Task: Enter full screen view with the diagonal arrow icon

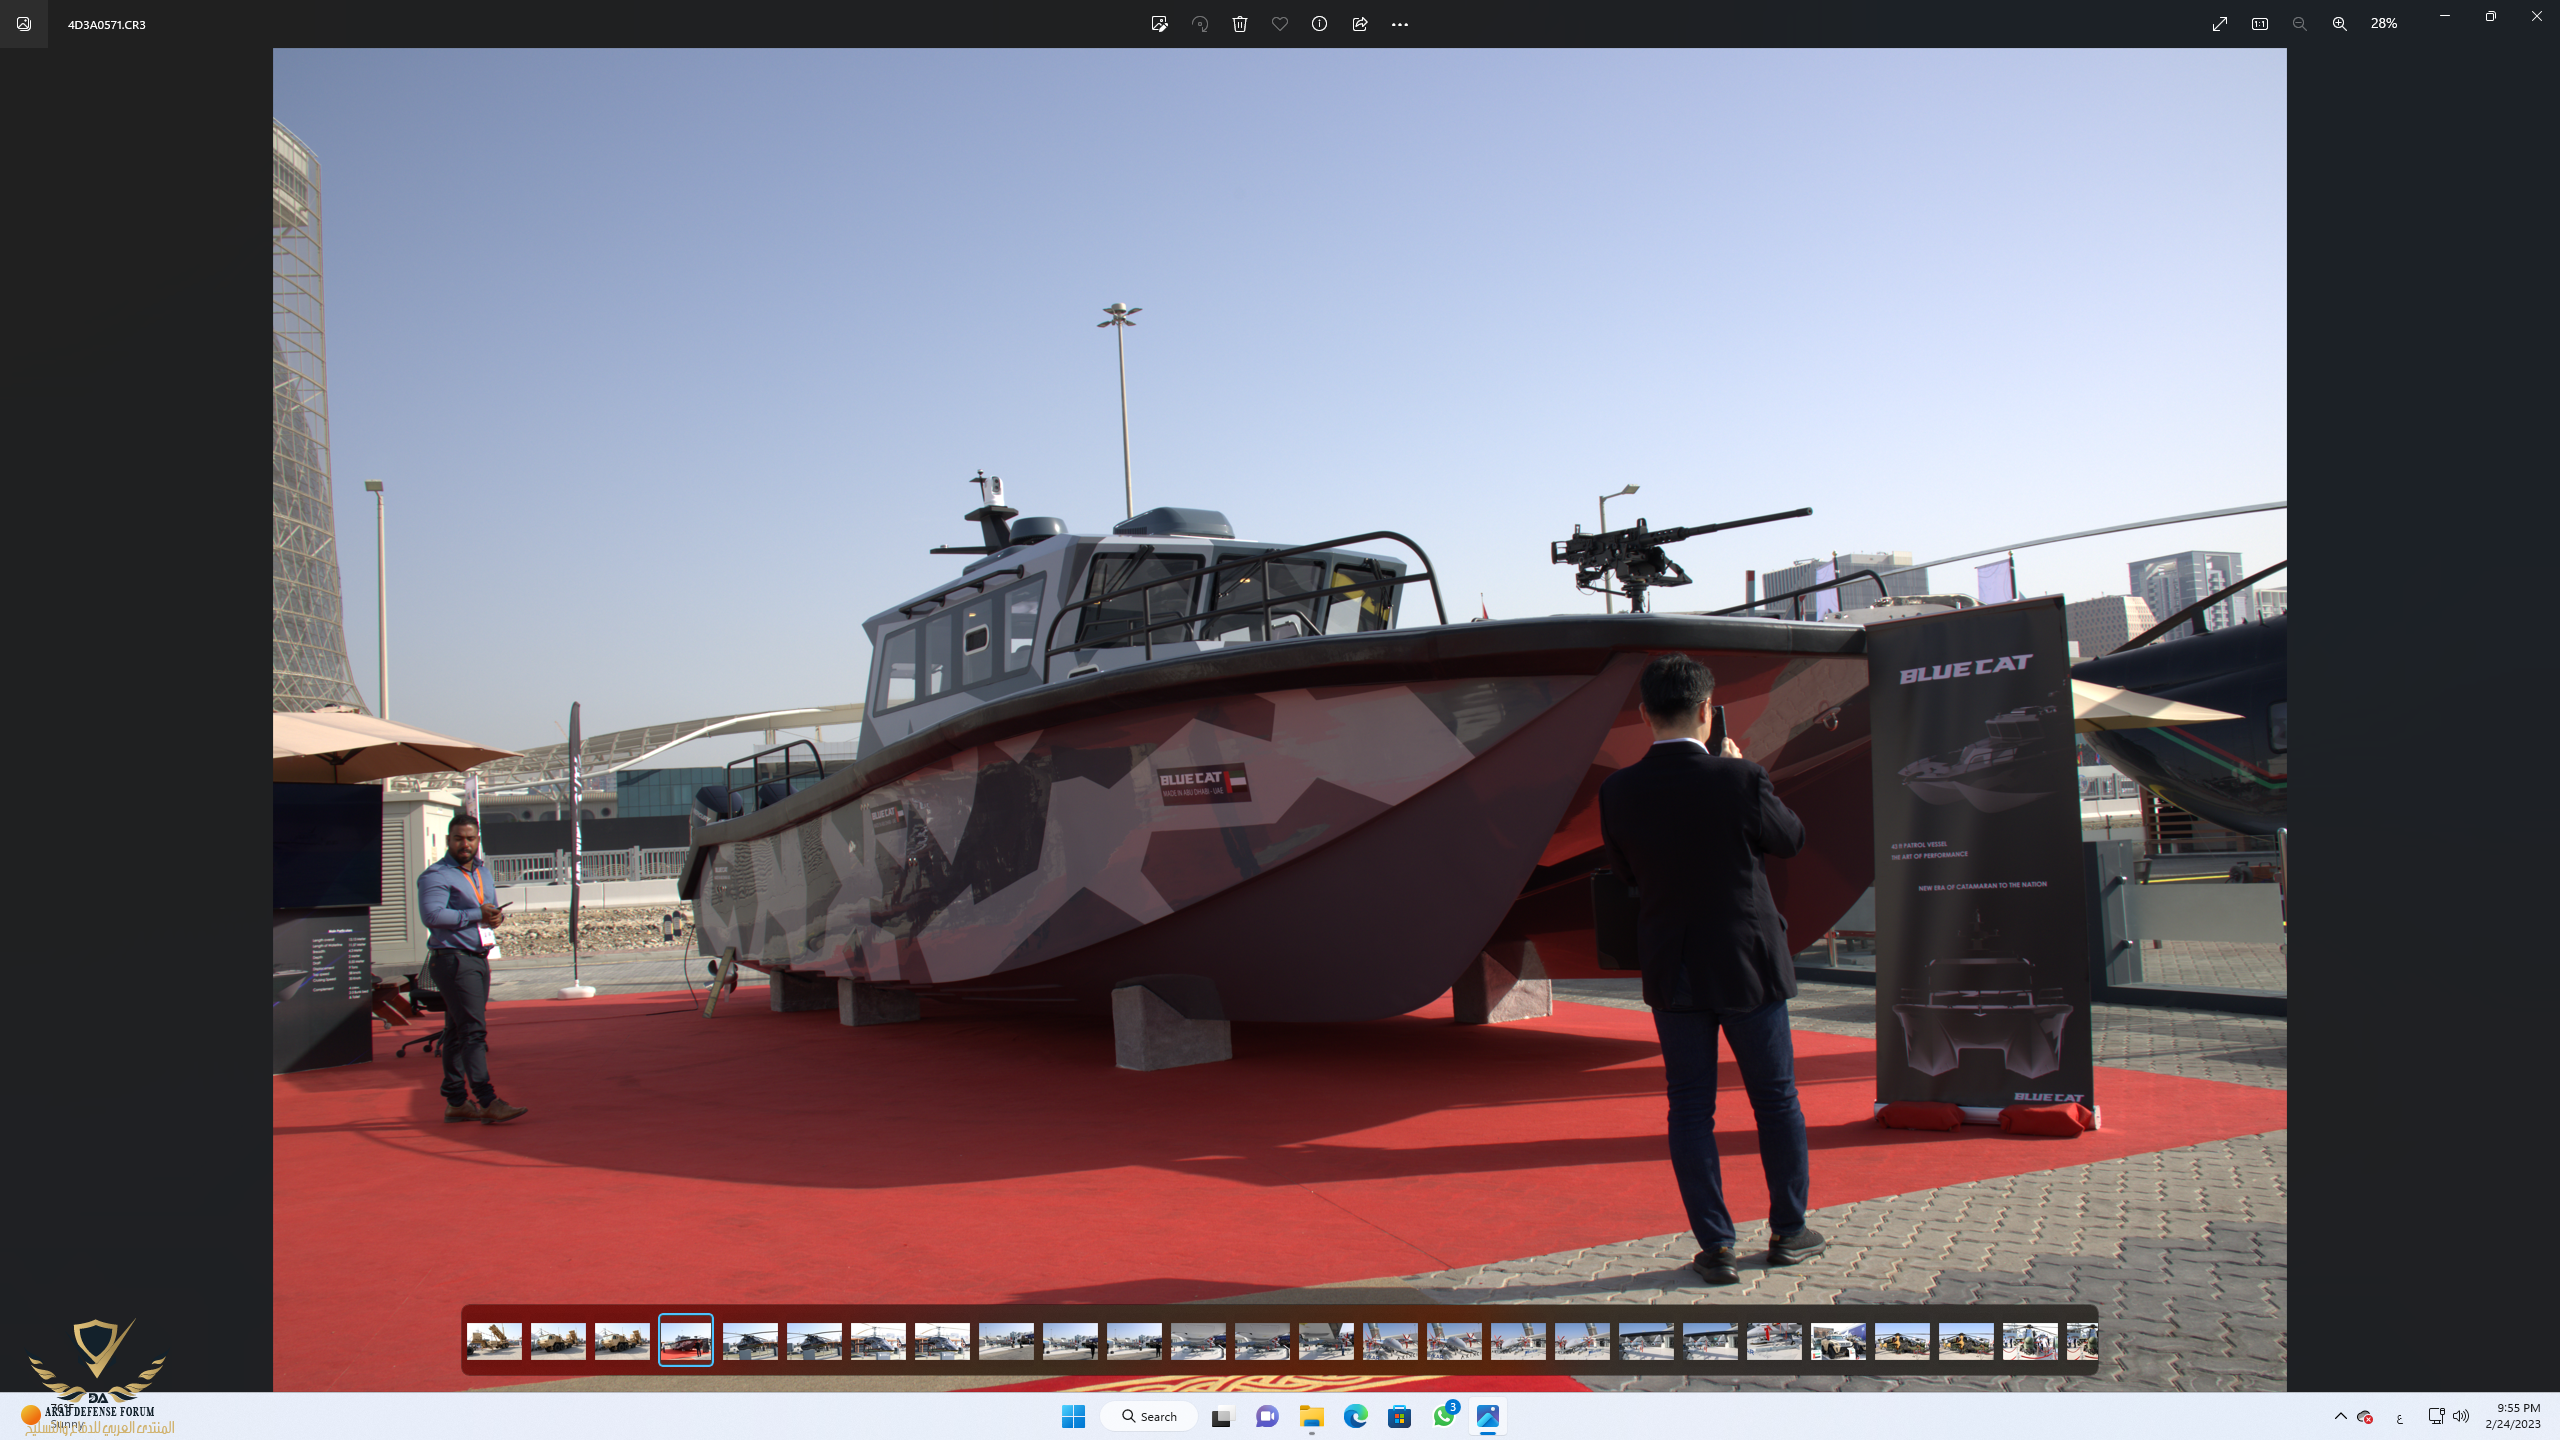Action: 2220,24
